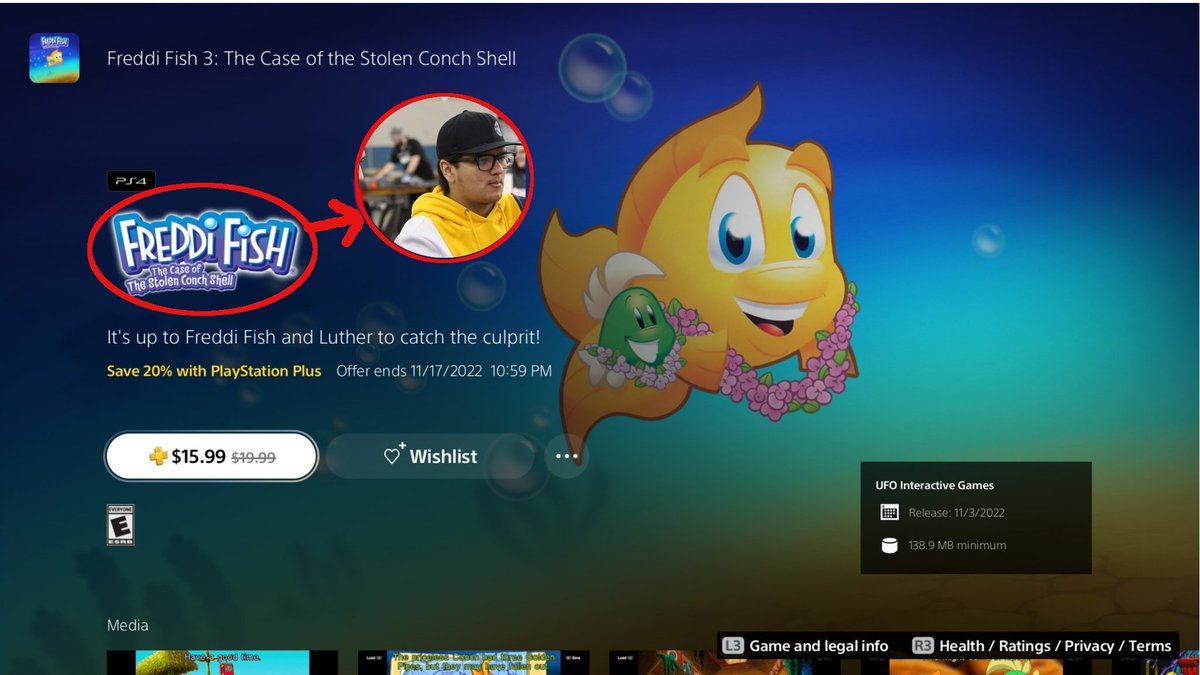1200x675 pixels.
Task: Click the 'Release: 11/3/2022' text
Action: coord(956,513)
